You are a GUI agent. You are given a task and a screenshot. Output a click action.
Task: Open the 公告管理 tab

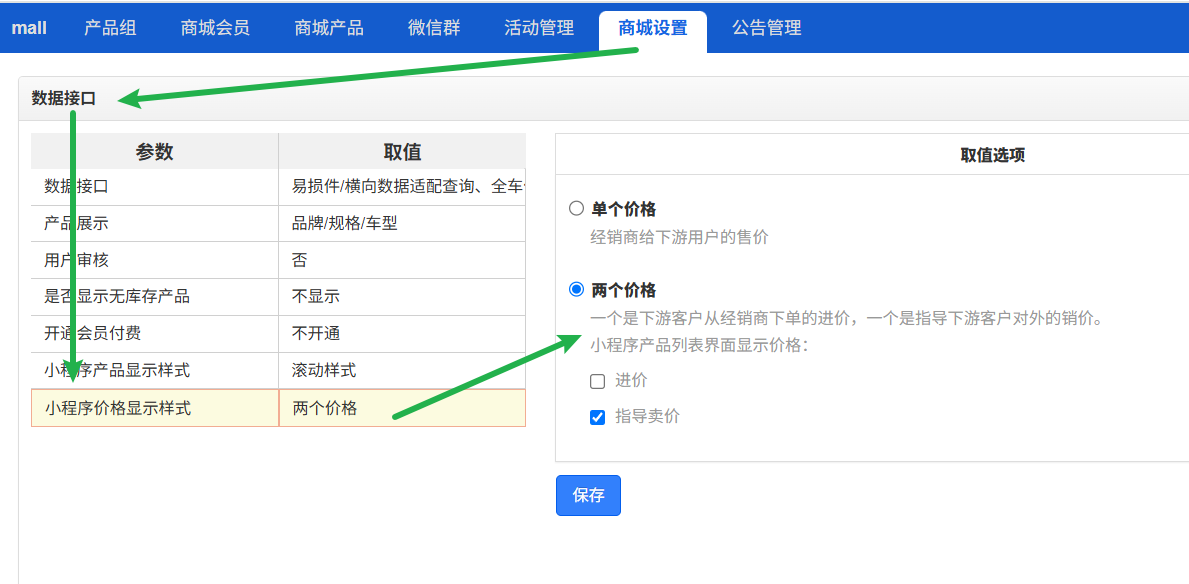coord(767,28)
